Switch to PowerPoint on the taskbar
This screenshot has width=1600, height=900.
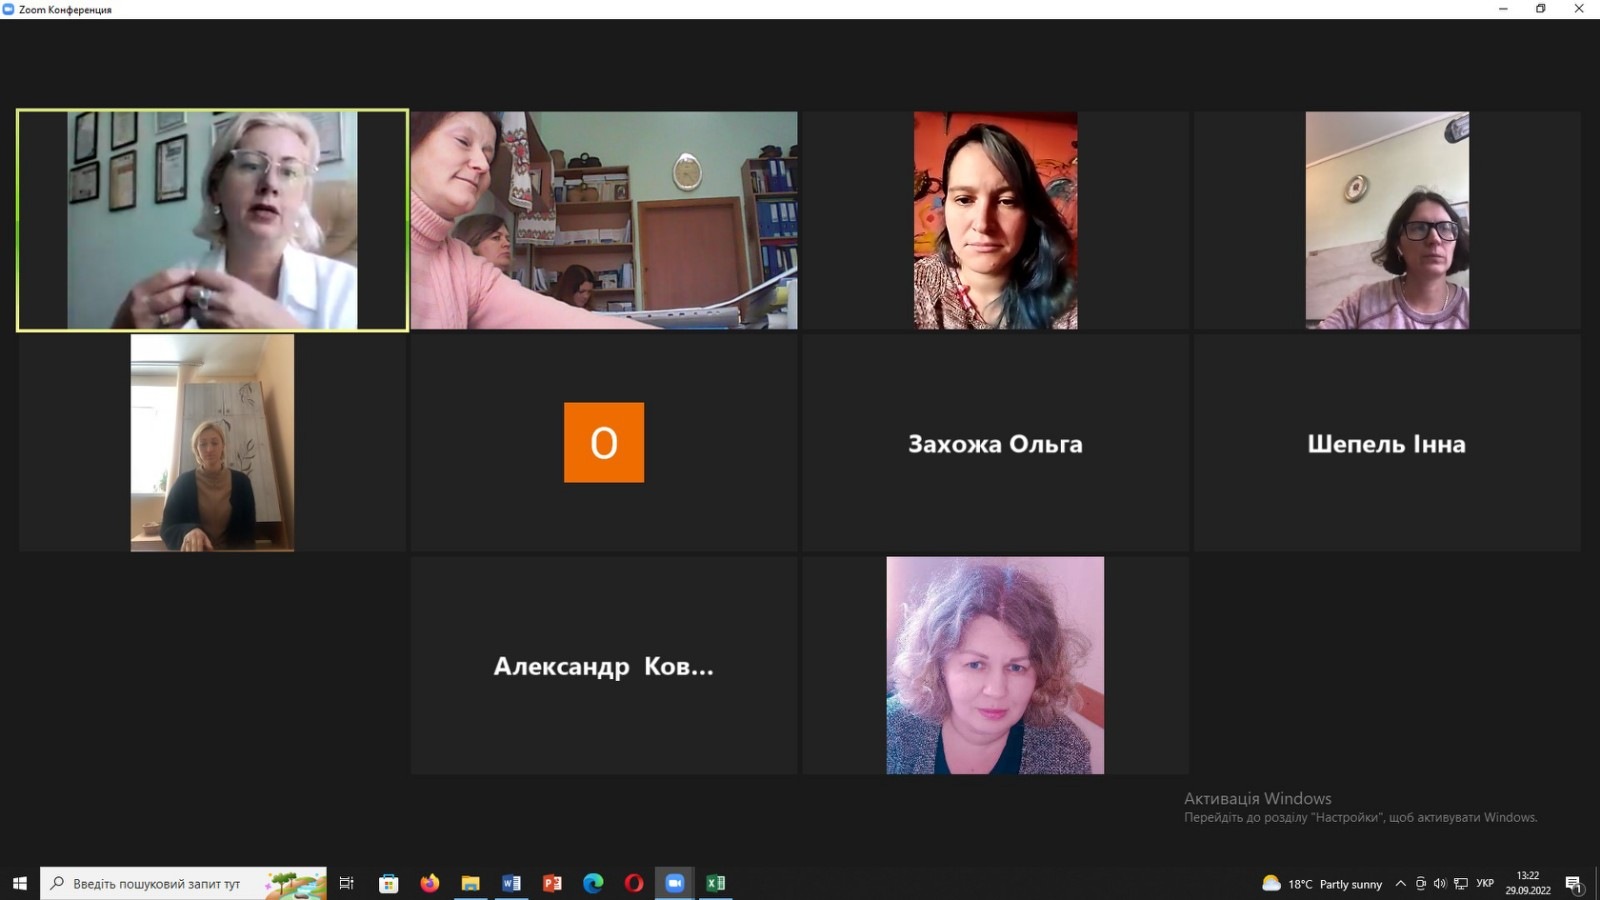(552, 883)
